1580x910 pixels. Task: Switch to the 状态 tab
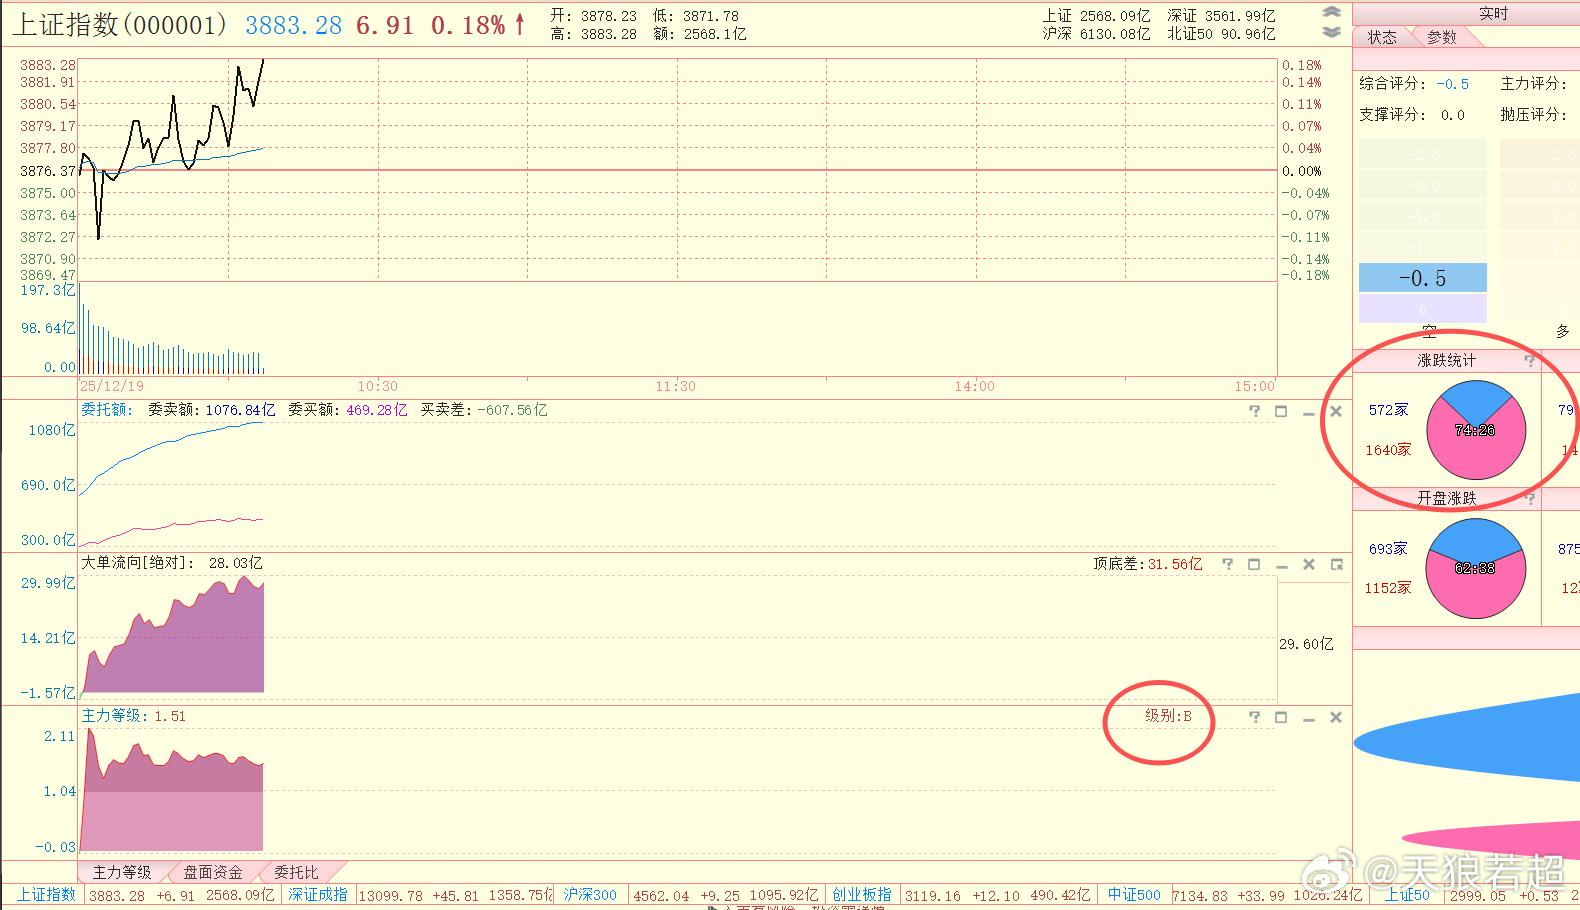(1383, 37)
